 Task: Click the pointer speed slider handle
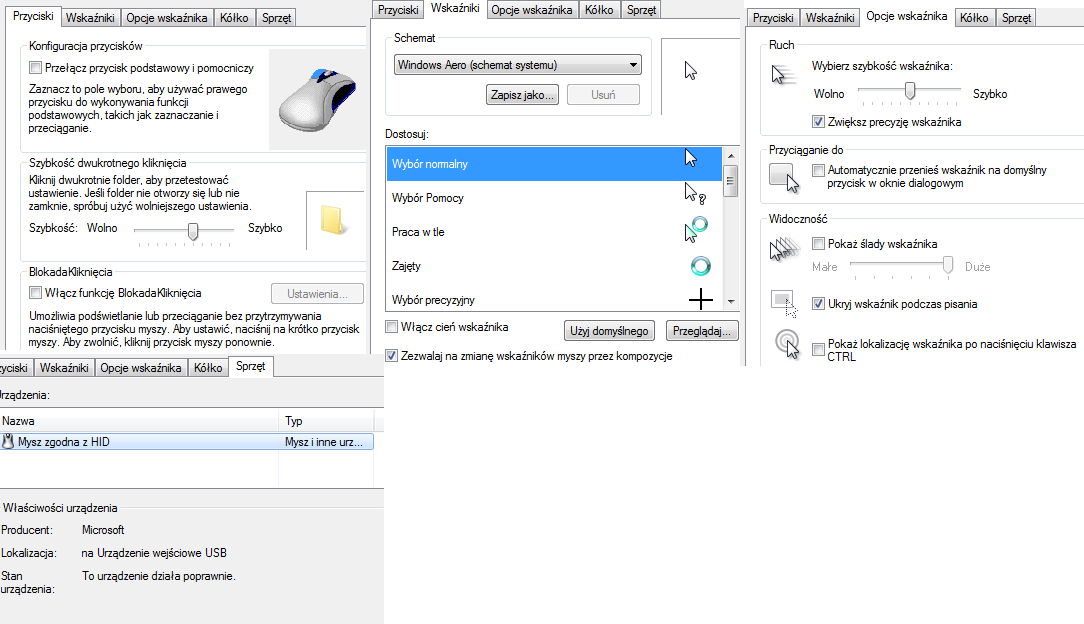click(910, 91)
